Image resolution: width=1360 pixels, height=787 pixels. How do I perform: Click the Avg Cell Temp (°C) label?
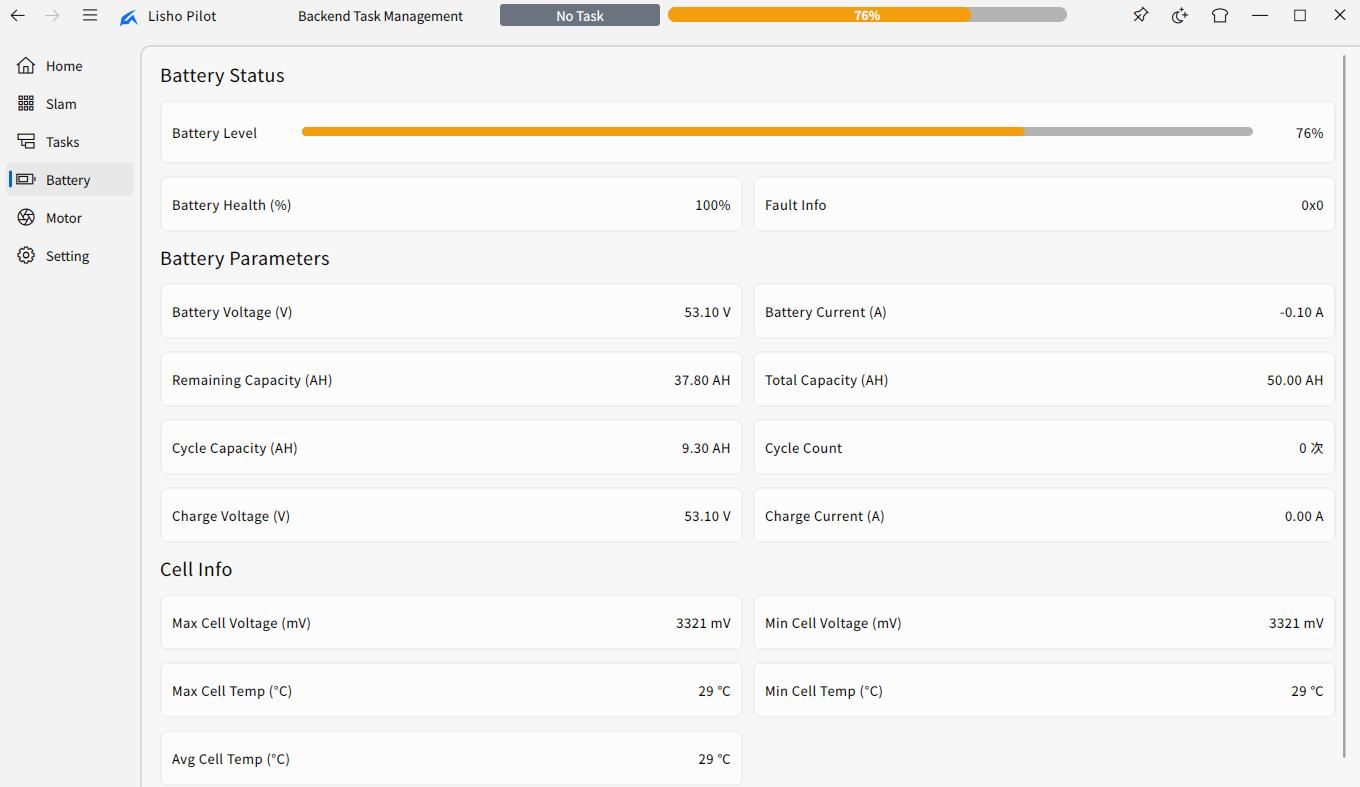[x=231, y=759]
